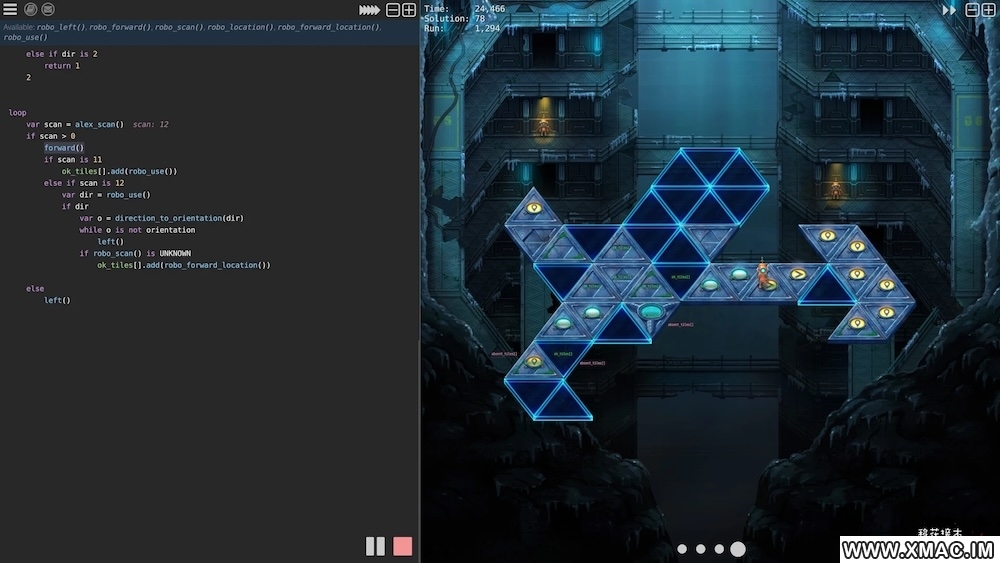
Task: Click the large teal button tile
Action: click(651, 312)
